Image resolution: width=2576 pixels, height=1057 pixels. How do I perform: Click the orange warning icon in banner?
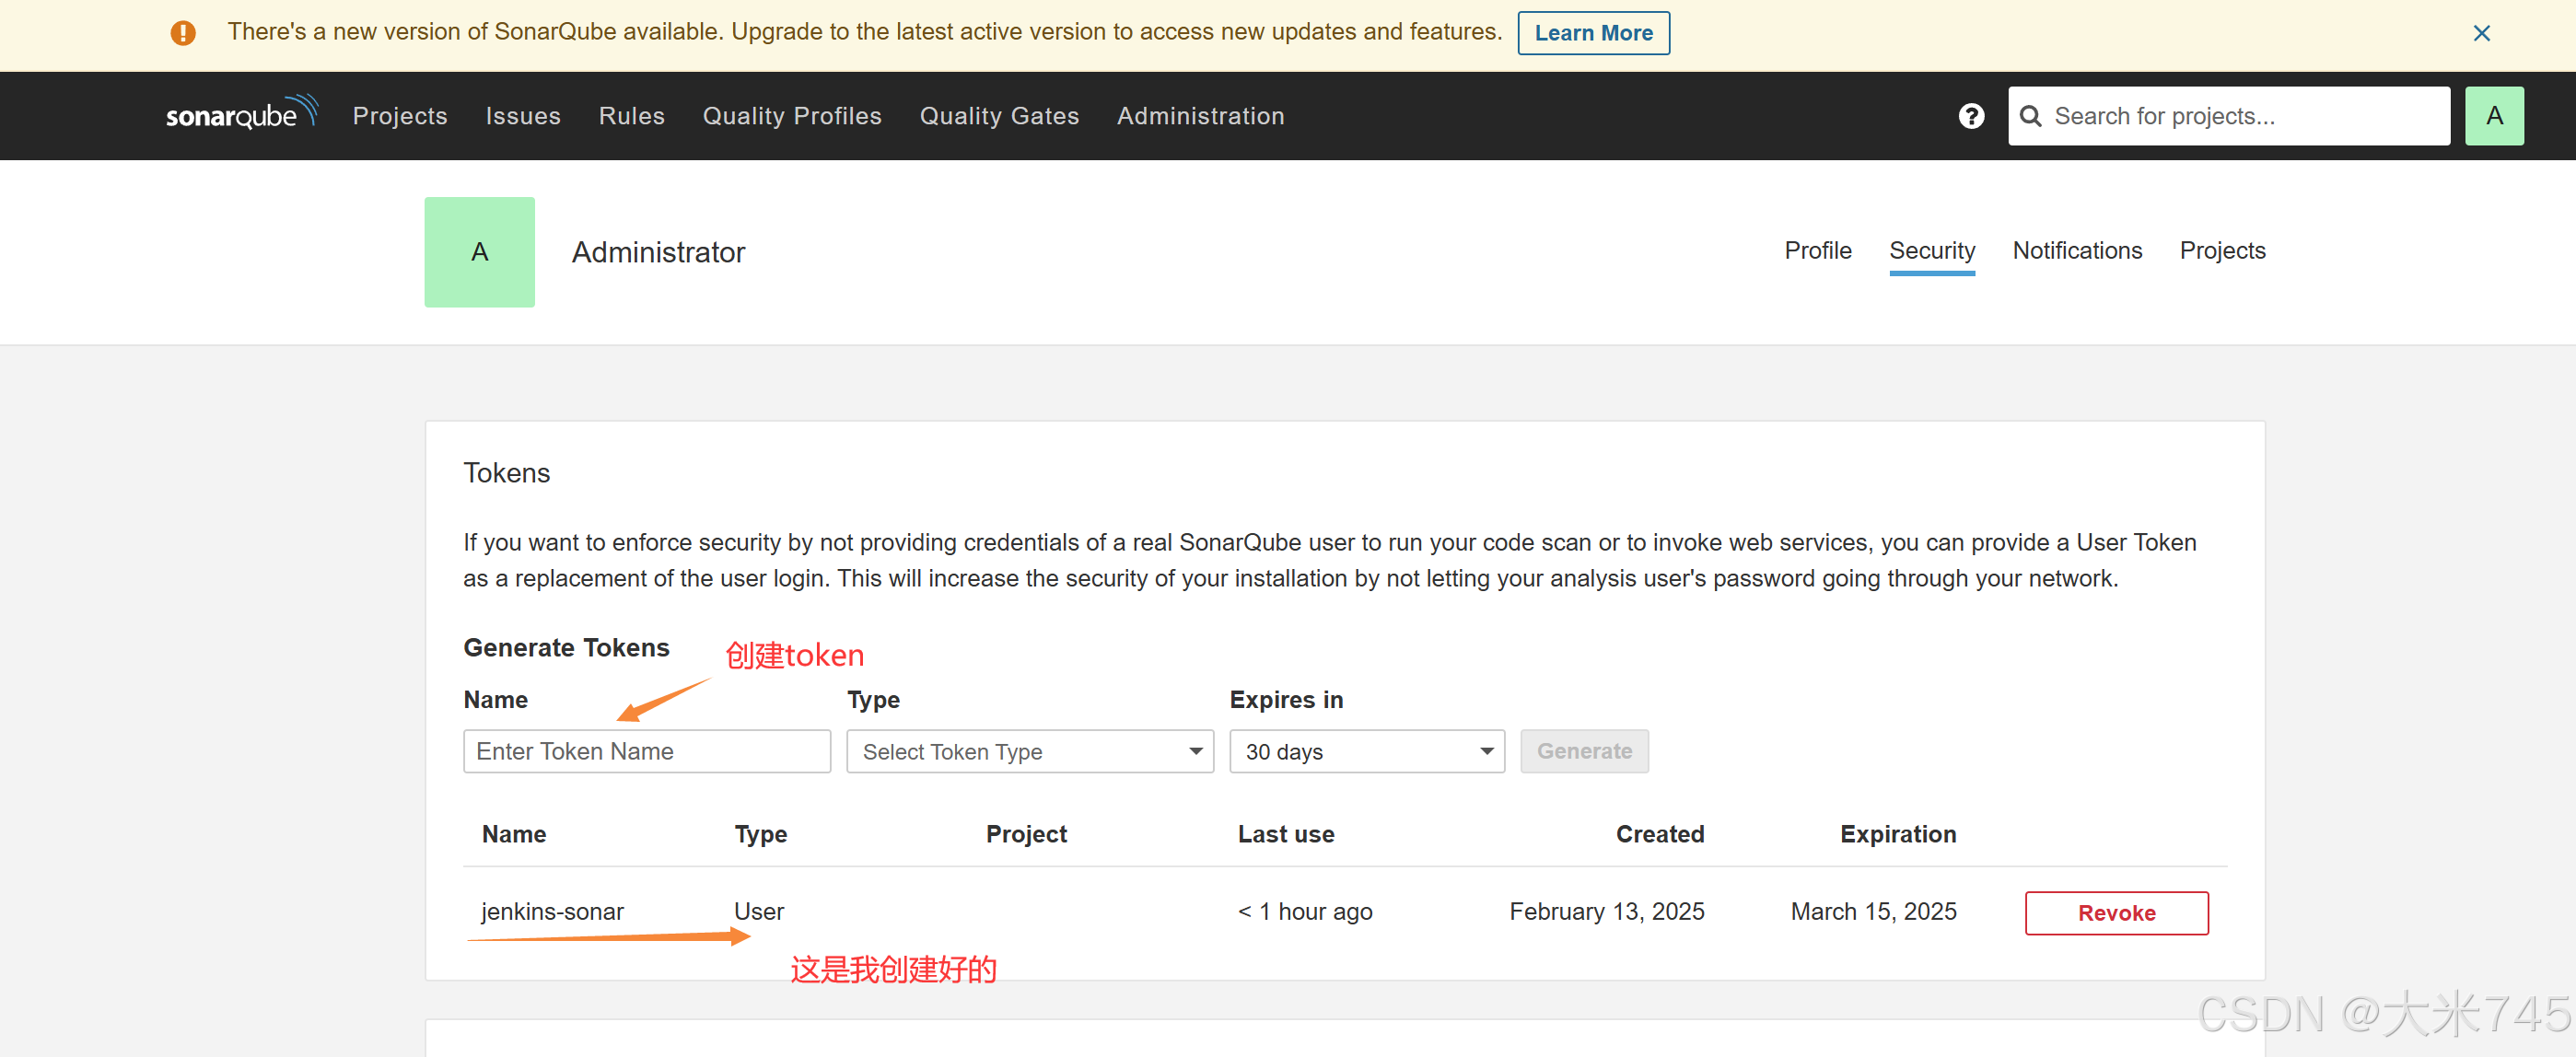183,33
